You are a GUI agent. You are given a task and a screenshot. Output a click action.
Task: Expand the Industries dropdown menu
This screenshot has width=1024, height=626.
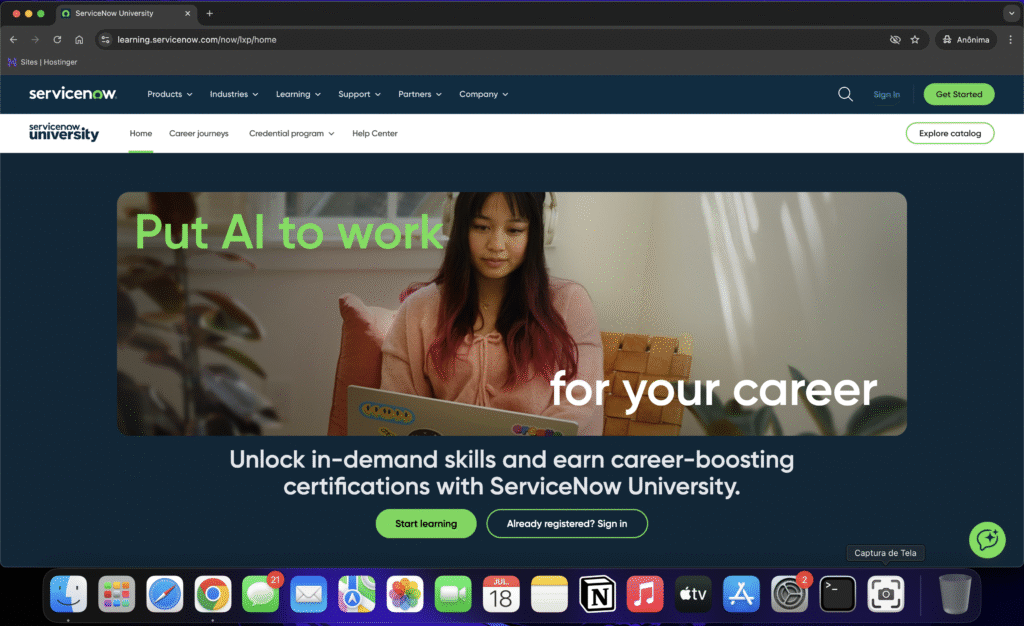234,94
